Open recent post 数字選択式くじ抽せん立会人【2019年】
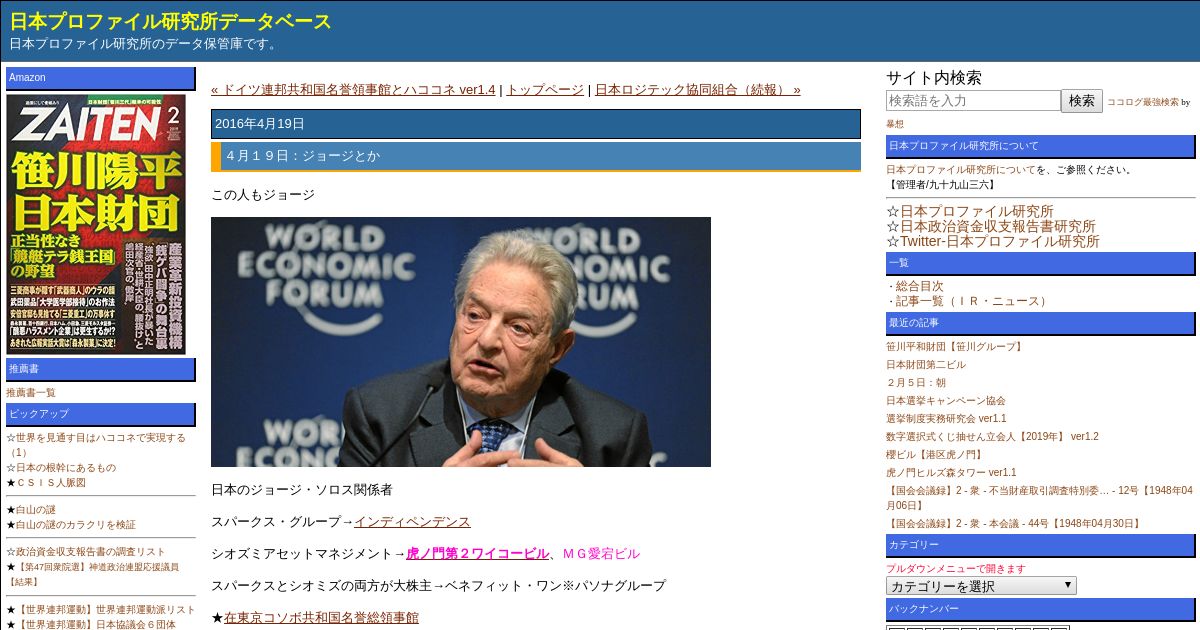Image resolution: width=1200 pixels, height=630 pixels. point(992,436)
